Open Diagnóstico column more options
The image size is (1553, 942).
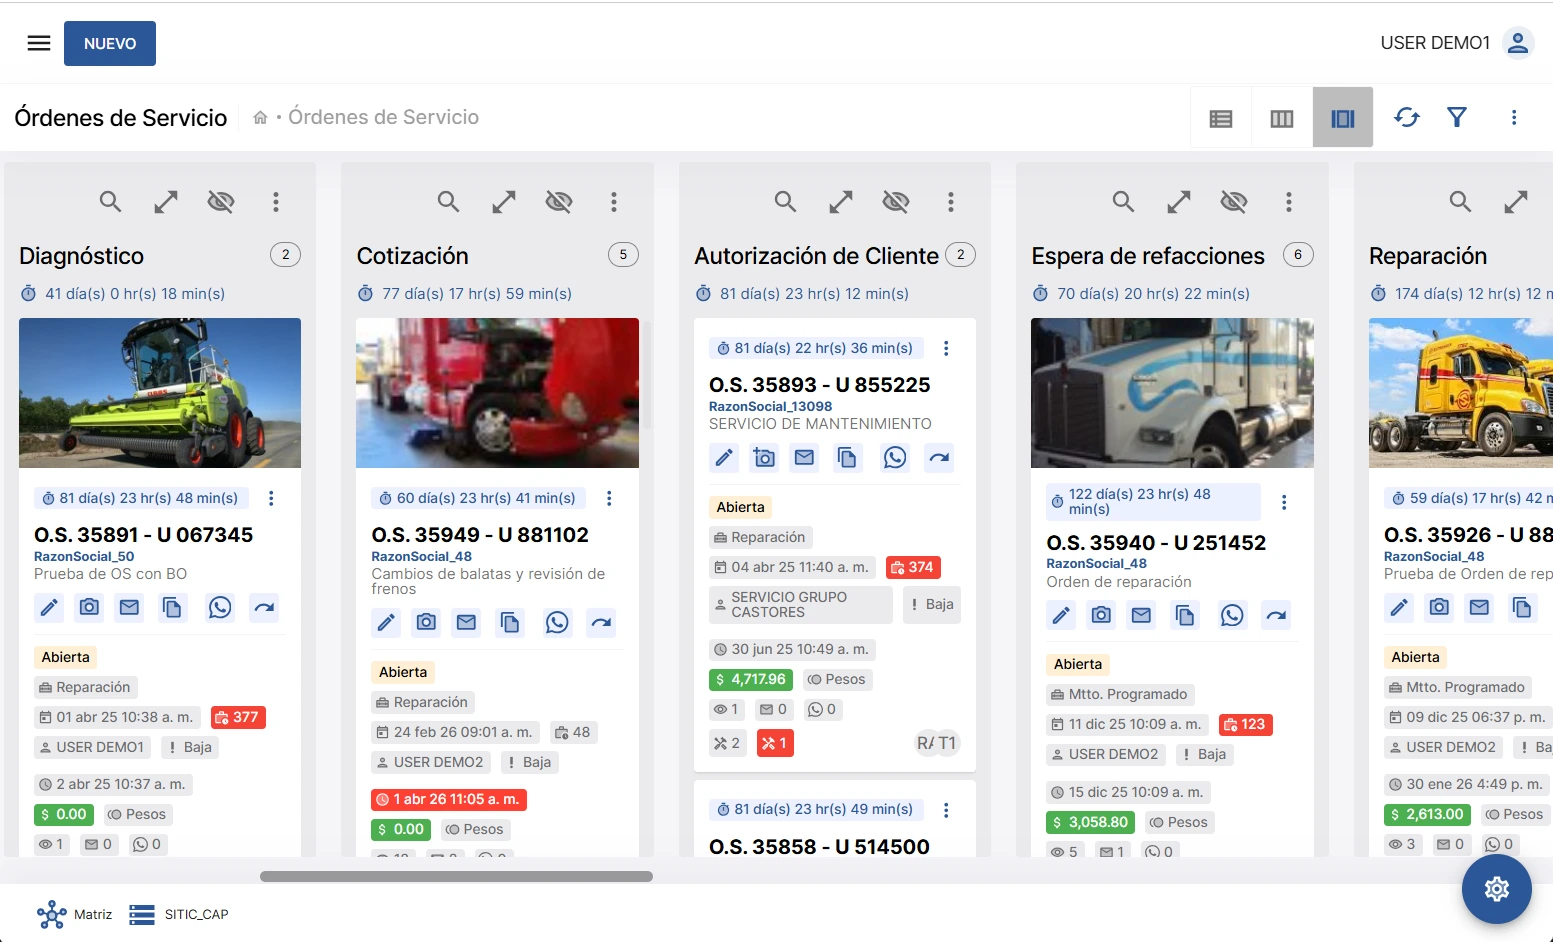(x=276, y=202)
